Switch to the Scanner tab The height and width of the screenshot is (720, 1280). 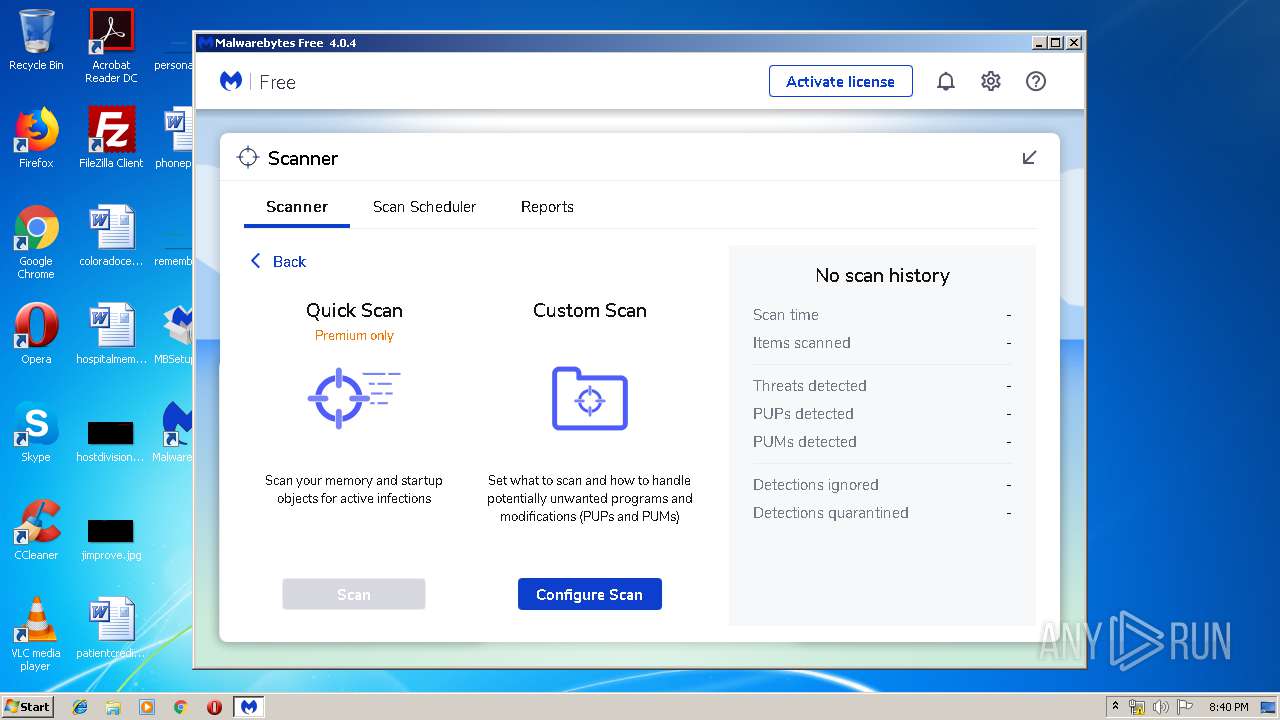pos(297,207)
